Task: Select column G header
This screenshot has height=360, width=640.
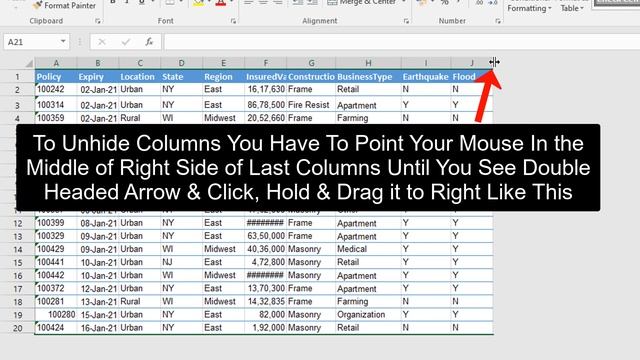Action: tap(311, 63)
